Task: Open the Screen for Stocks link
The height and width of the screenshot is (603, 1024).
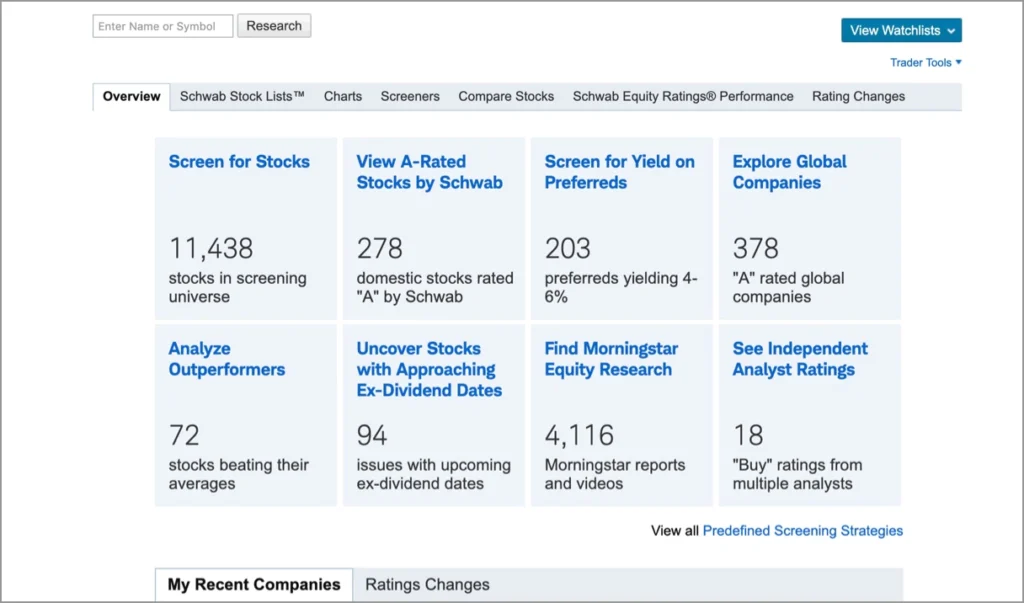Action: 239,161
